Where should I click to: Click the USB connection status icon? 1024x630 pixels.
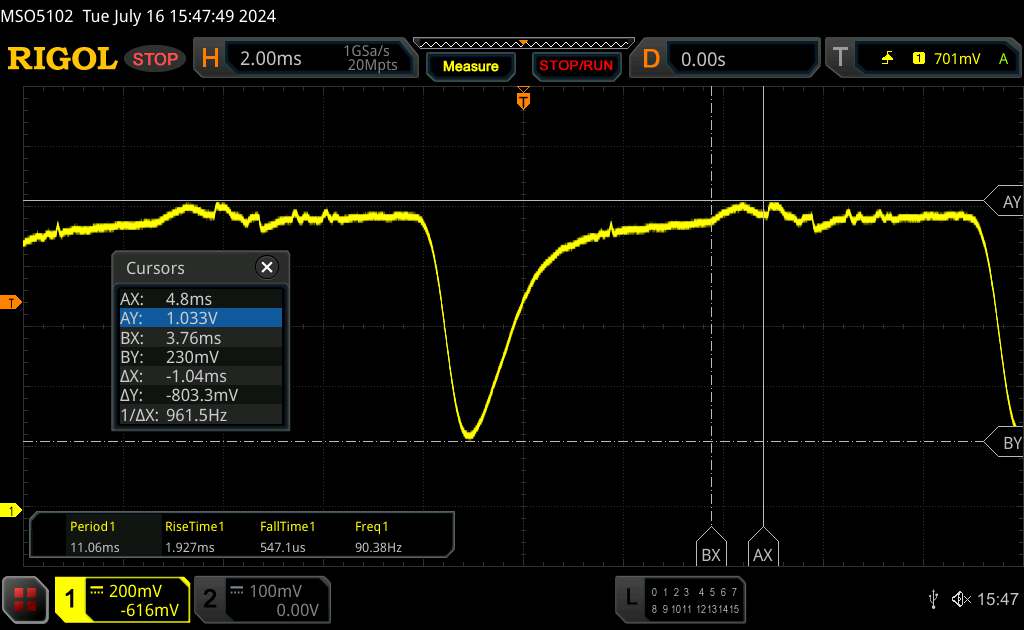coord(933,598)
